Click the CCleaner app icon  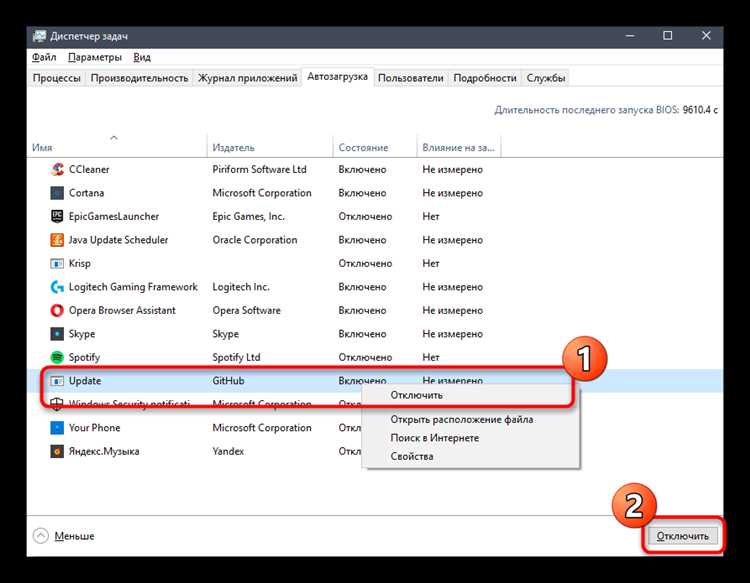tap(57, 169)
